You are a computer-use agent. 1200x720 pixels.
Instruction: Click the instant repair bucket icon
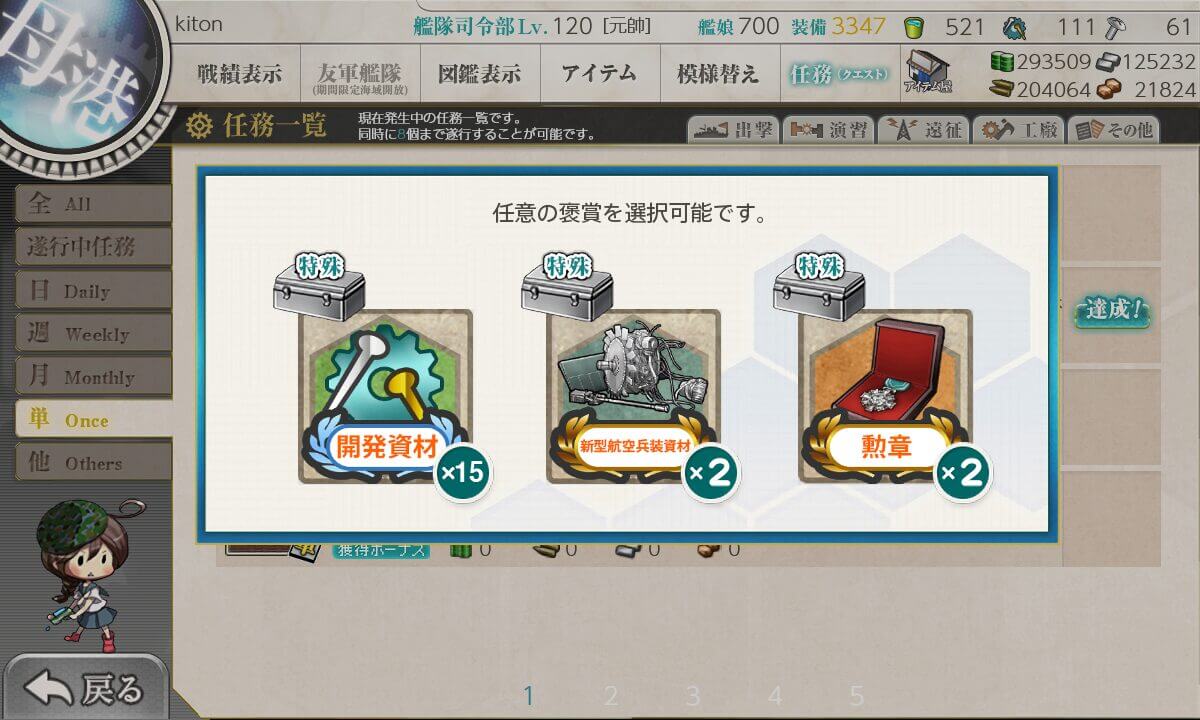coord(913,27)
